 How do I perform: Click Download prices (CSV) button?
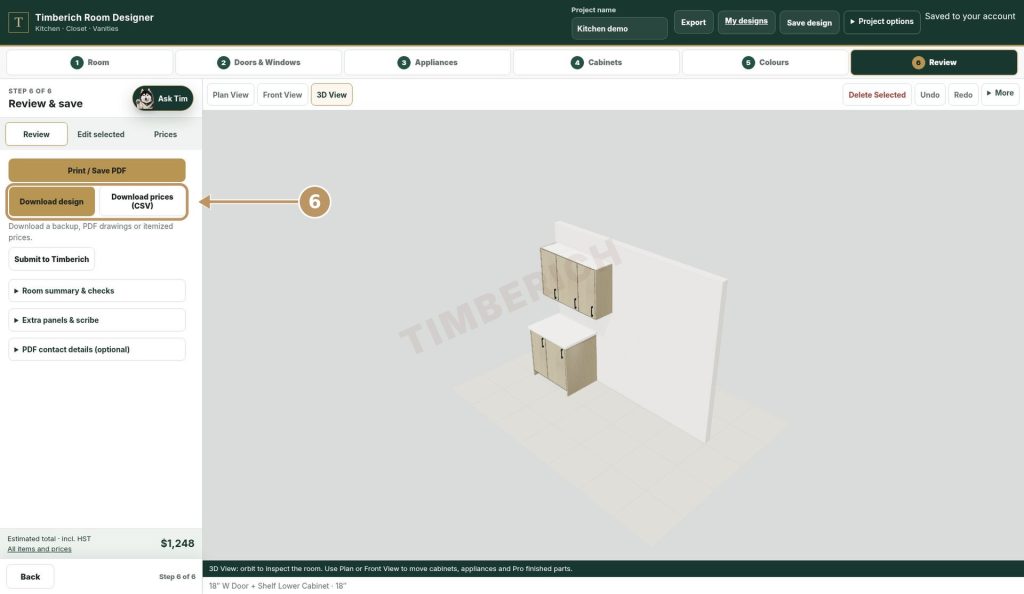(142, 202)
